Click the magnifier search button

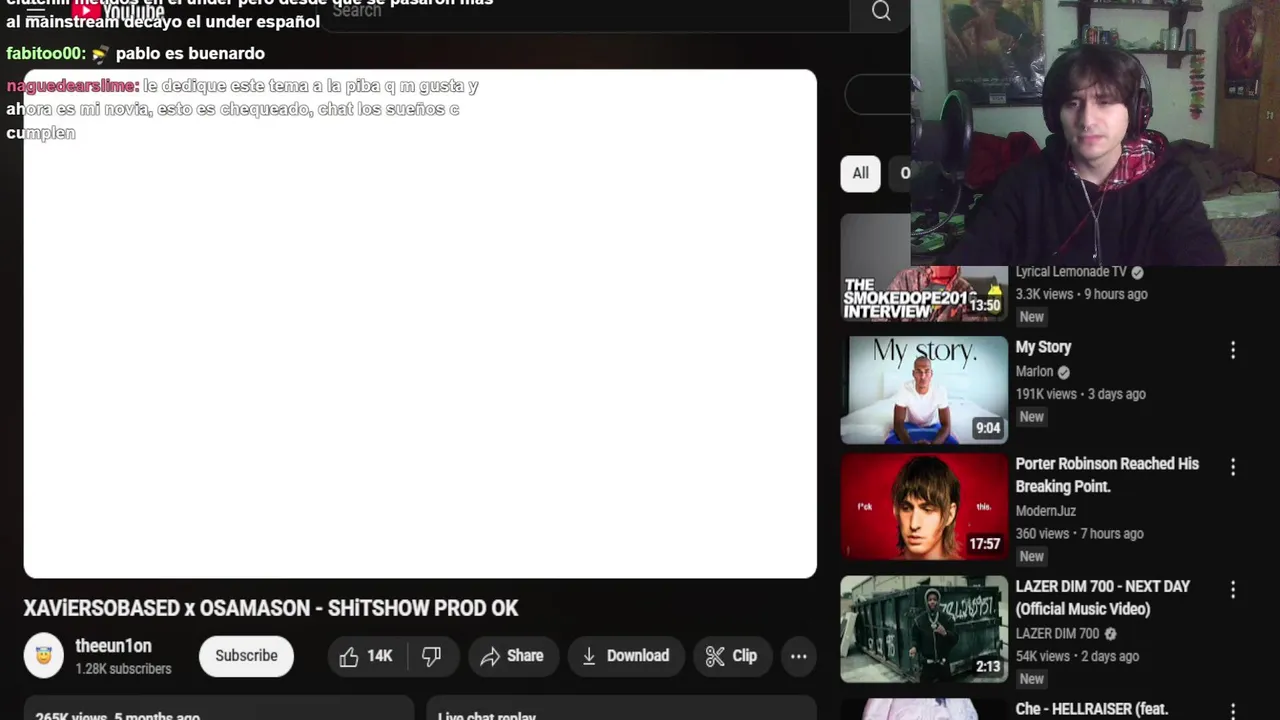tap(881, 11)
